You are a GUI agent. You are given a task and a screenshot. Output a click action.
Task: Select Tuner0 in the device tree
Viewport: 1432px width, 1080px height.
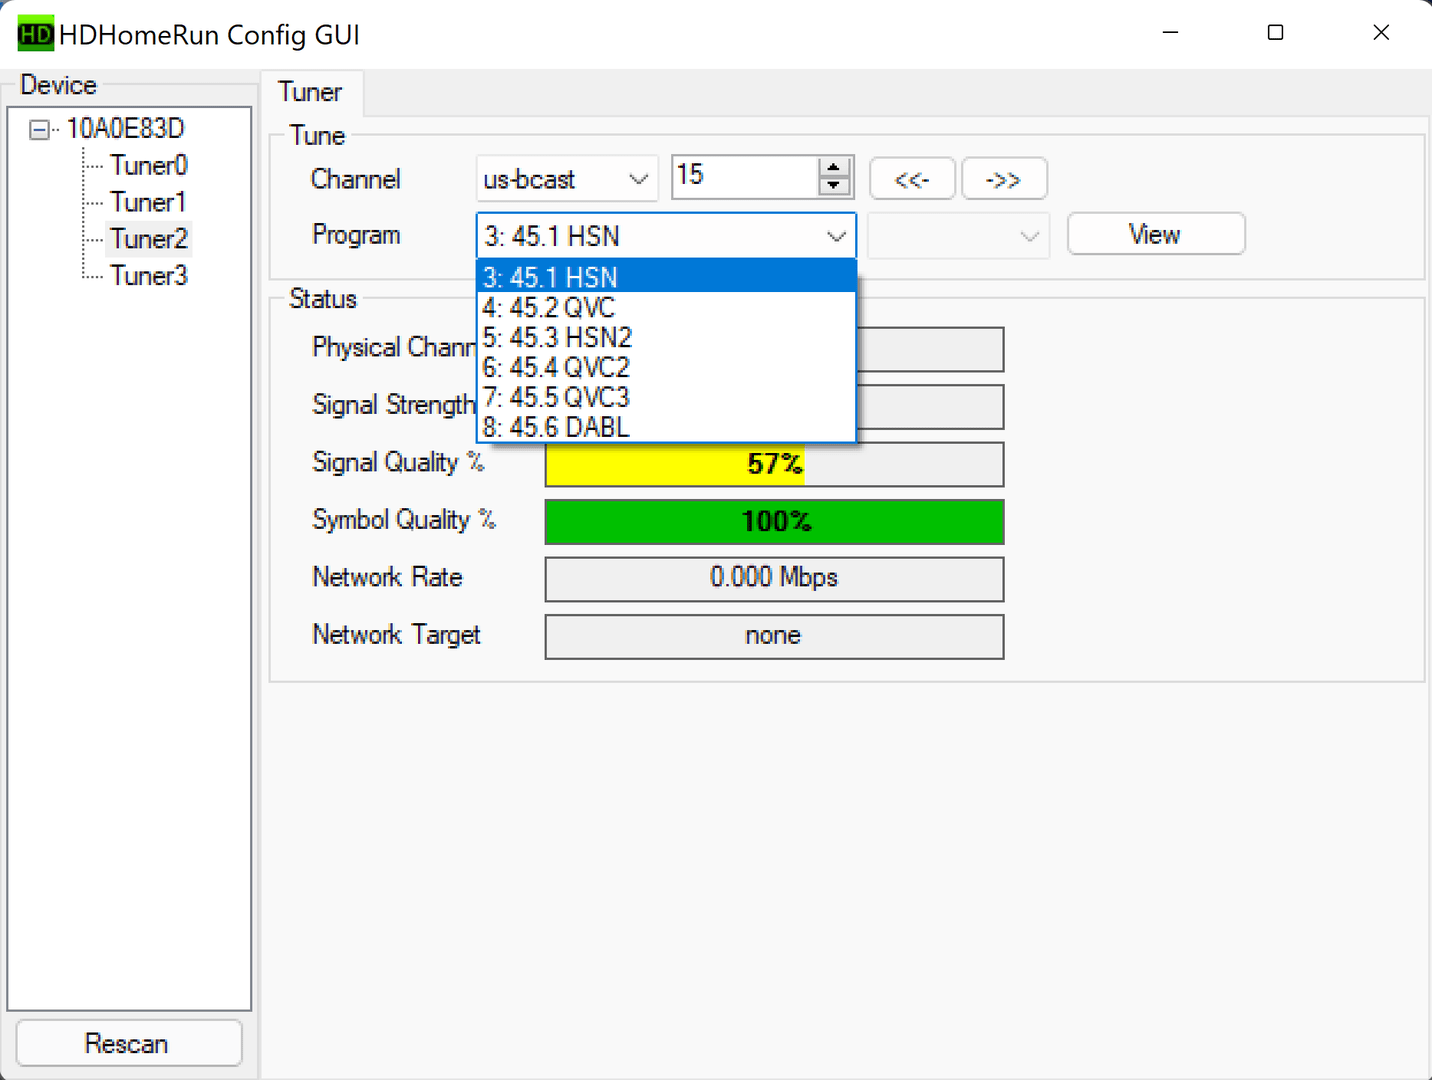pyautogui.click(x=149, y=165)
